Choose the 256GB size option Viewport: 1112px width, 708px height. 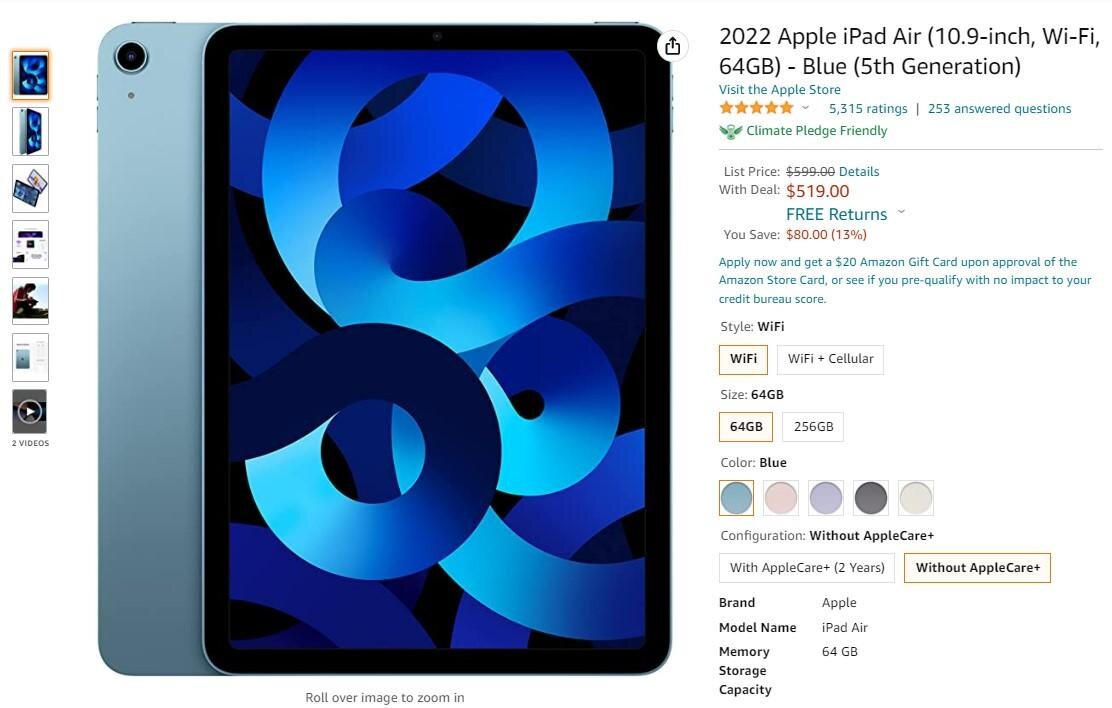tap(813, 427)
